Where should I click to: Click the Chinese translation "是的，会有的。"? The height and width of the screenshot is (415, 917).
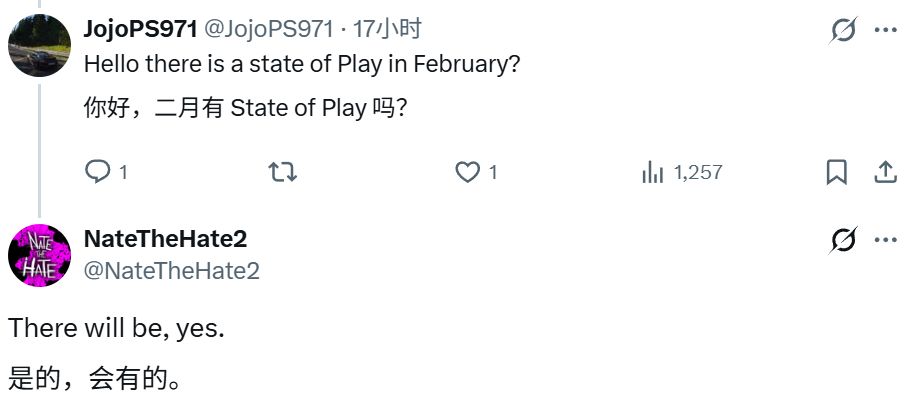pyautogui.click(x=95, y=380)
